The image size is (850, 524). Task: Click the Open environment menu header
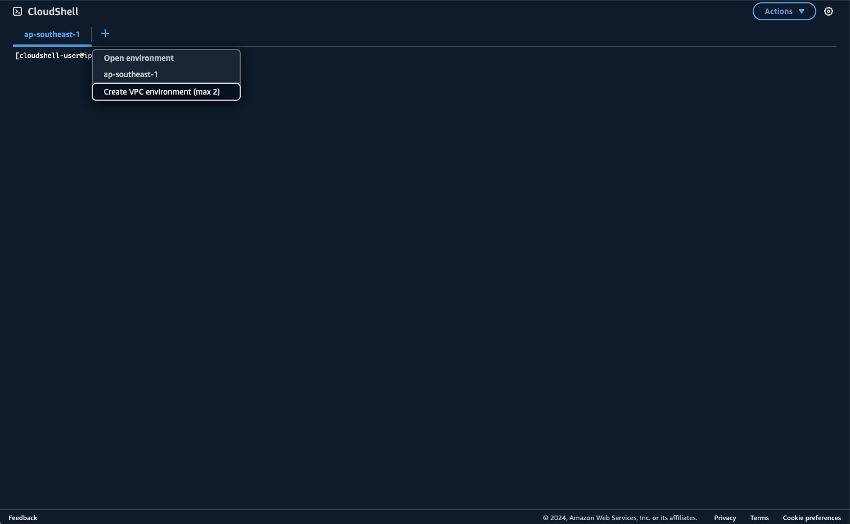(x=139, y=58)
